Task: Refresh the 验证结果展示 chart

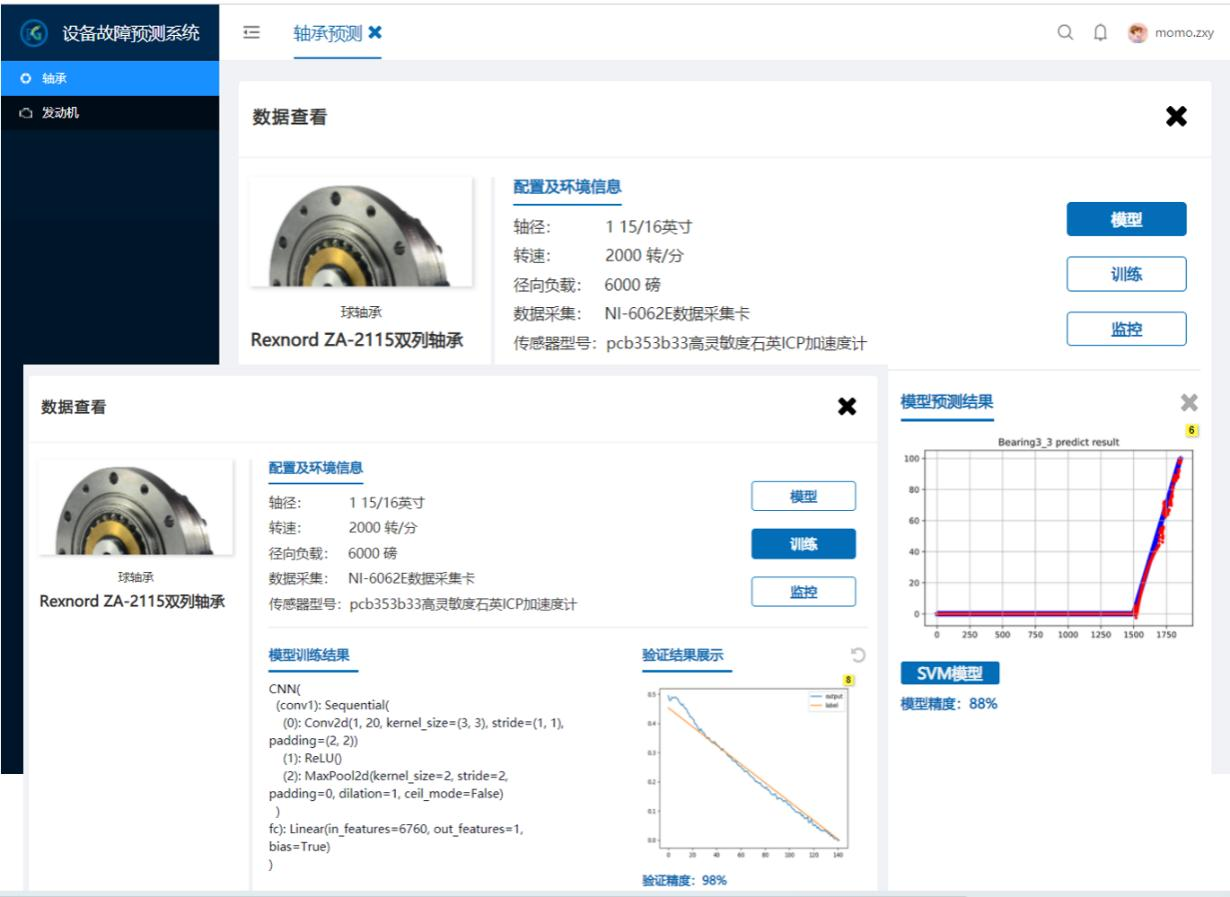Action: (857, 655)
